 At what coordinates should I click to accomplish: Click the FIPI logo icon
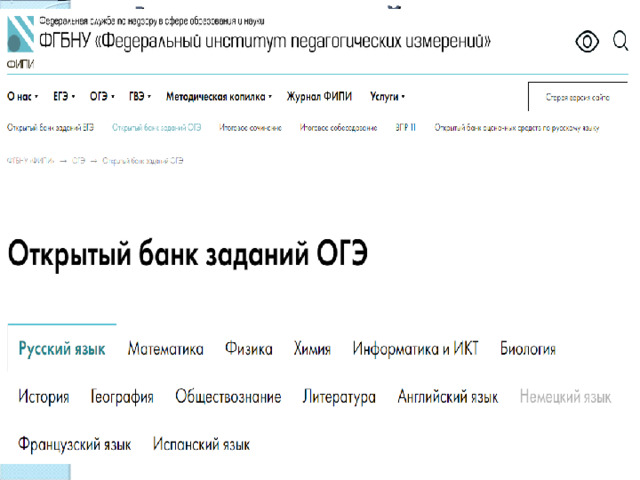[20, 34]
